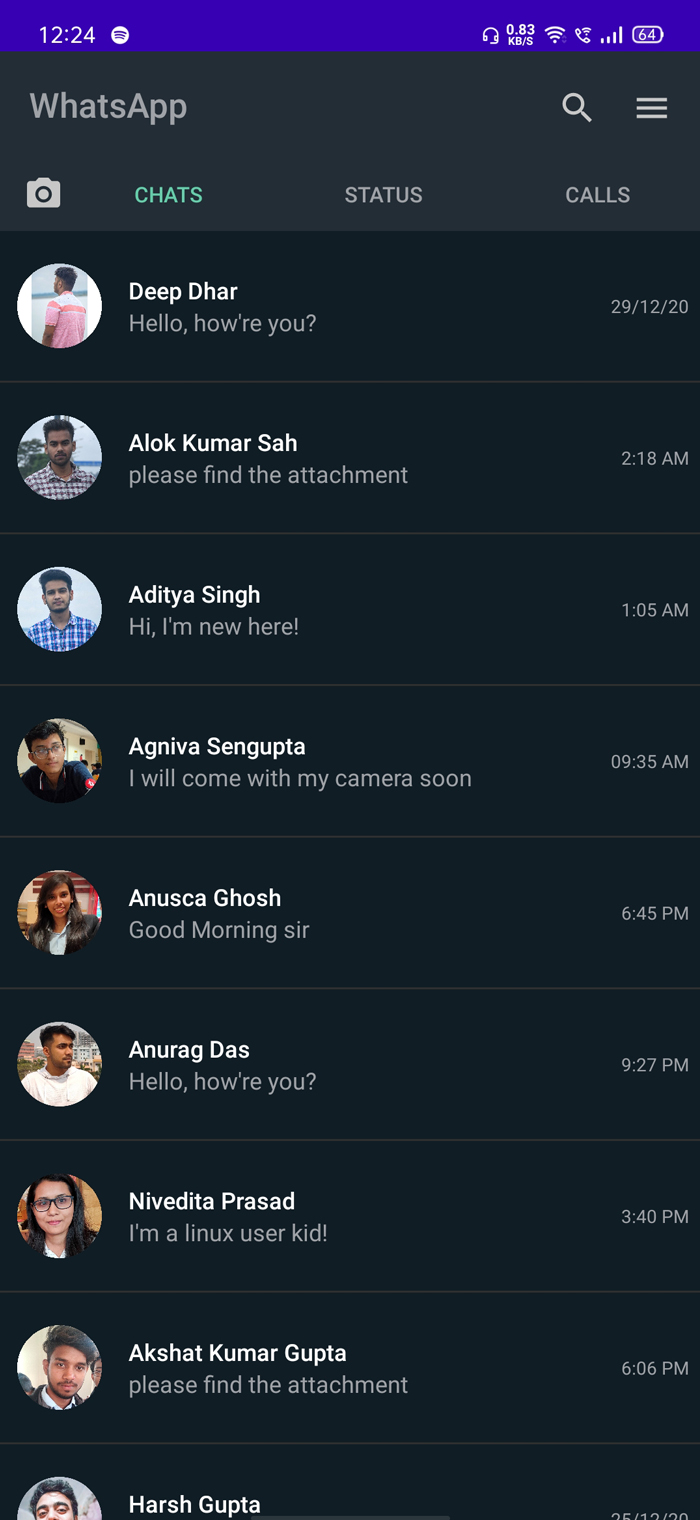Switch to the STATUS tab
Viewport: 700px width, 1520px height.
point(384,194)
